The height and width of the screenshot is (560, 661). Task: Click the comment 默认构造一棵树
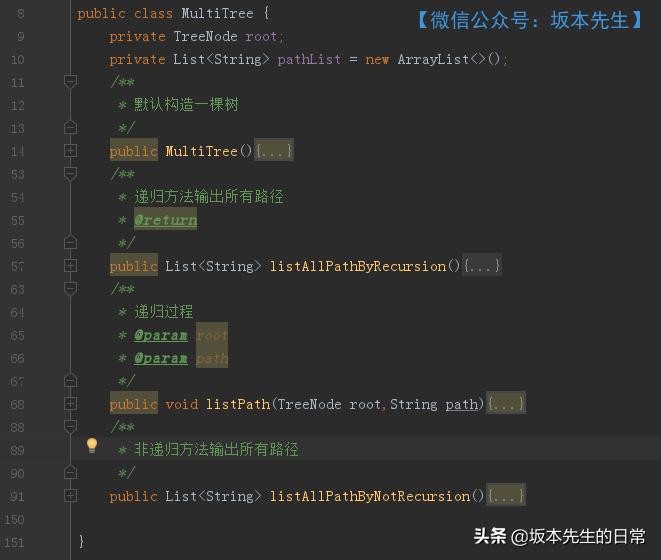[186, 104]
